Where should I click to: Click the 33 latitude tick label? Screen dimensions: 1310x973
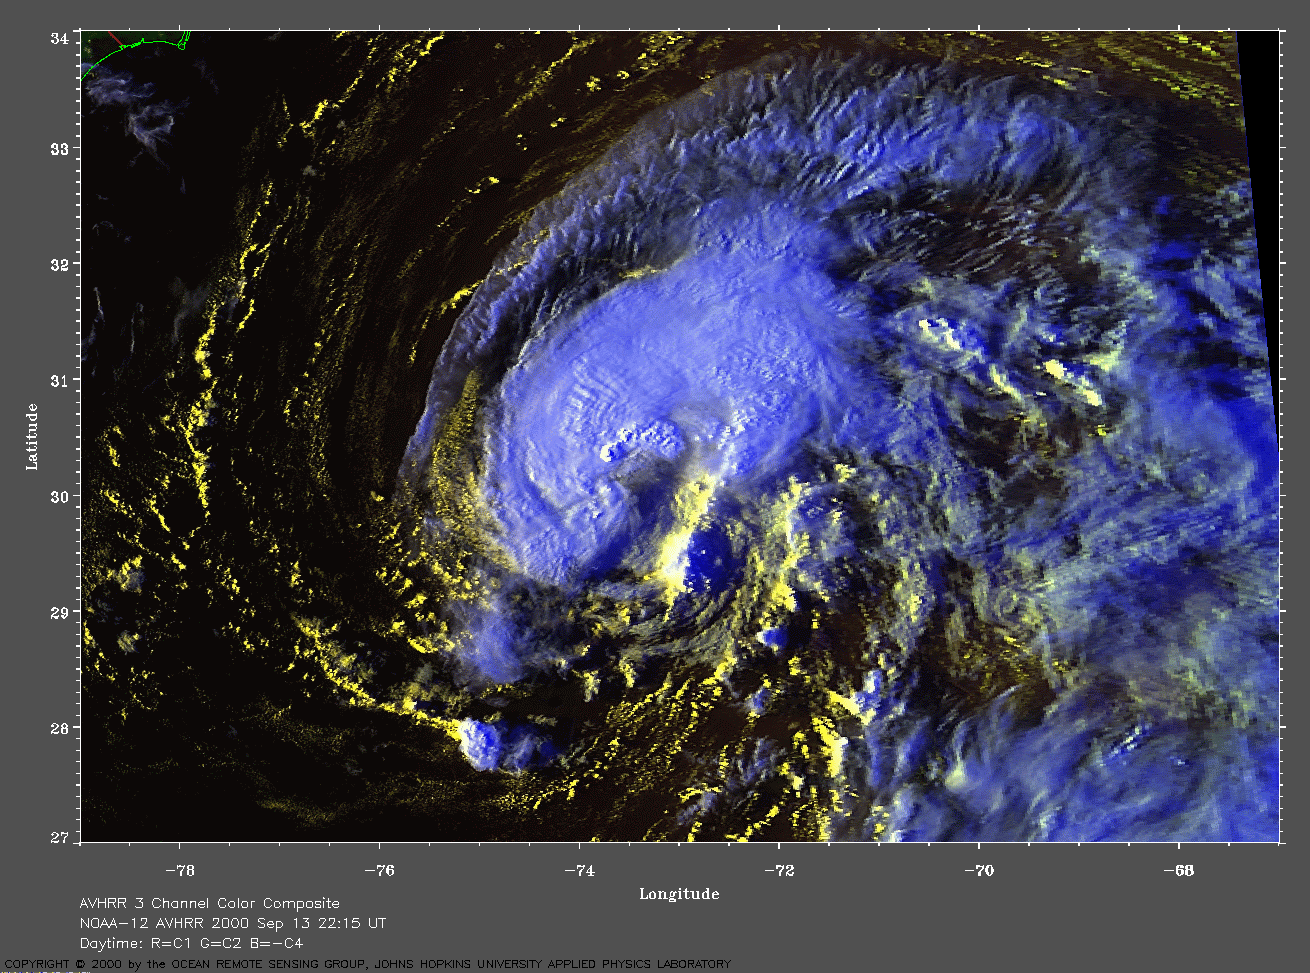(x=59, y=149)
